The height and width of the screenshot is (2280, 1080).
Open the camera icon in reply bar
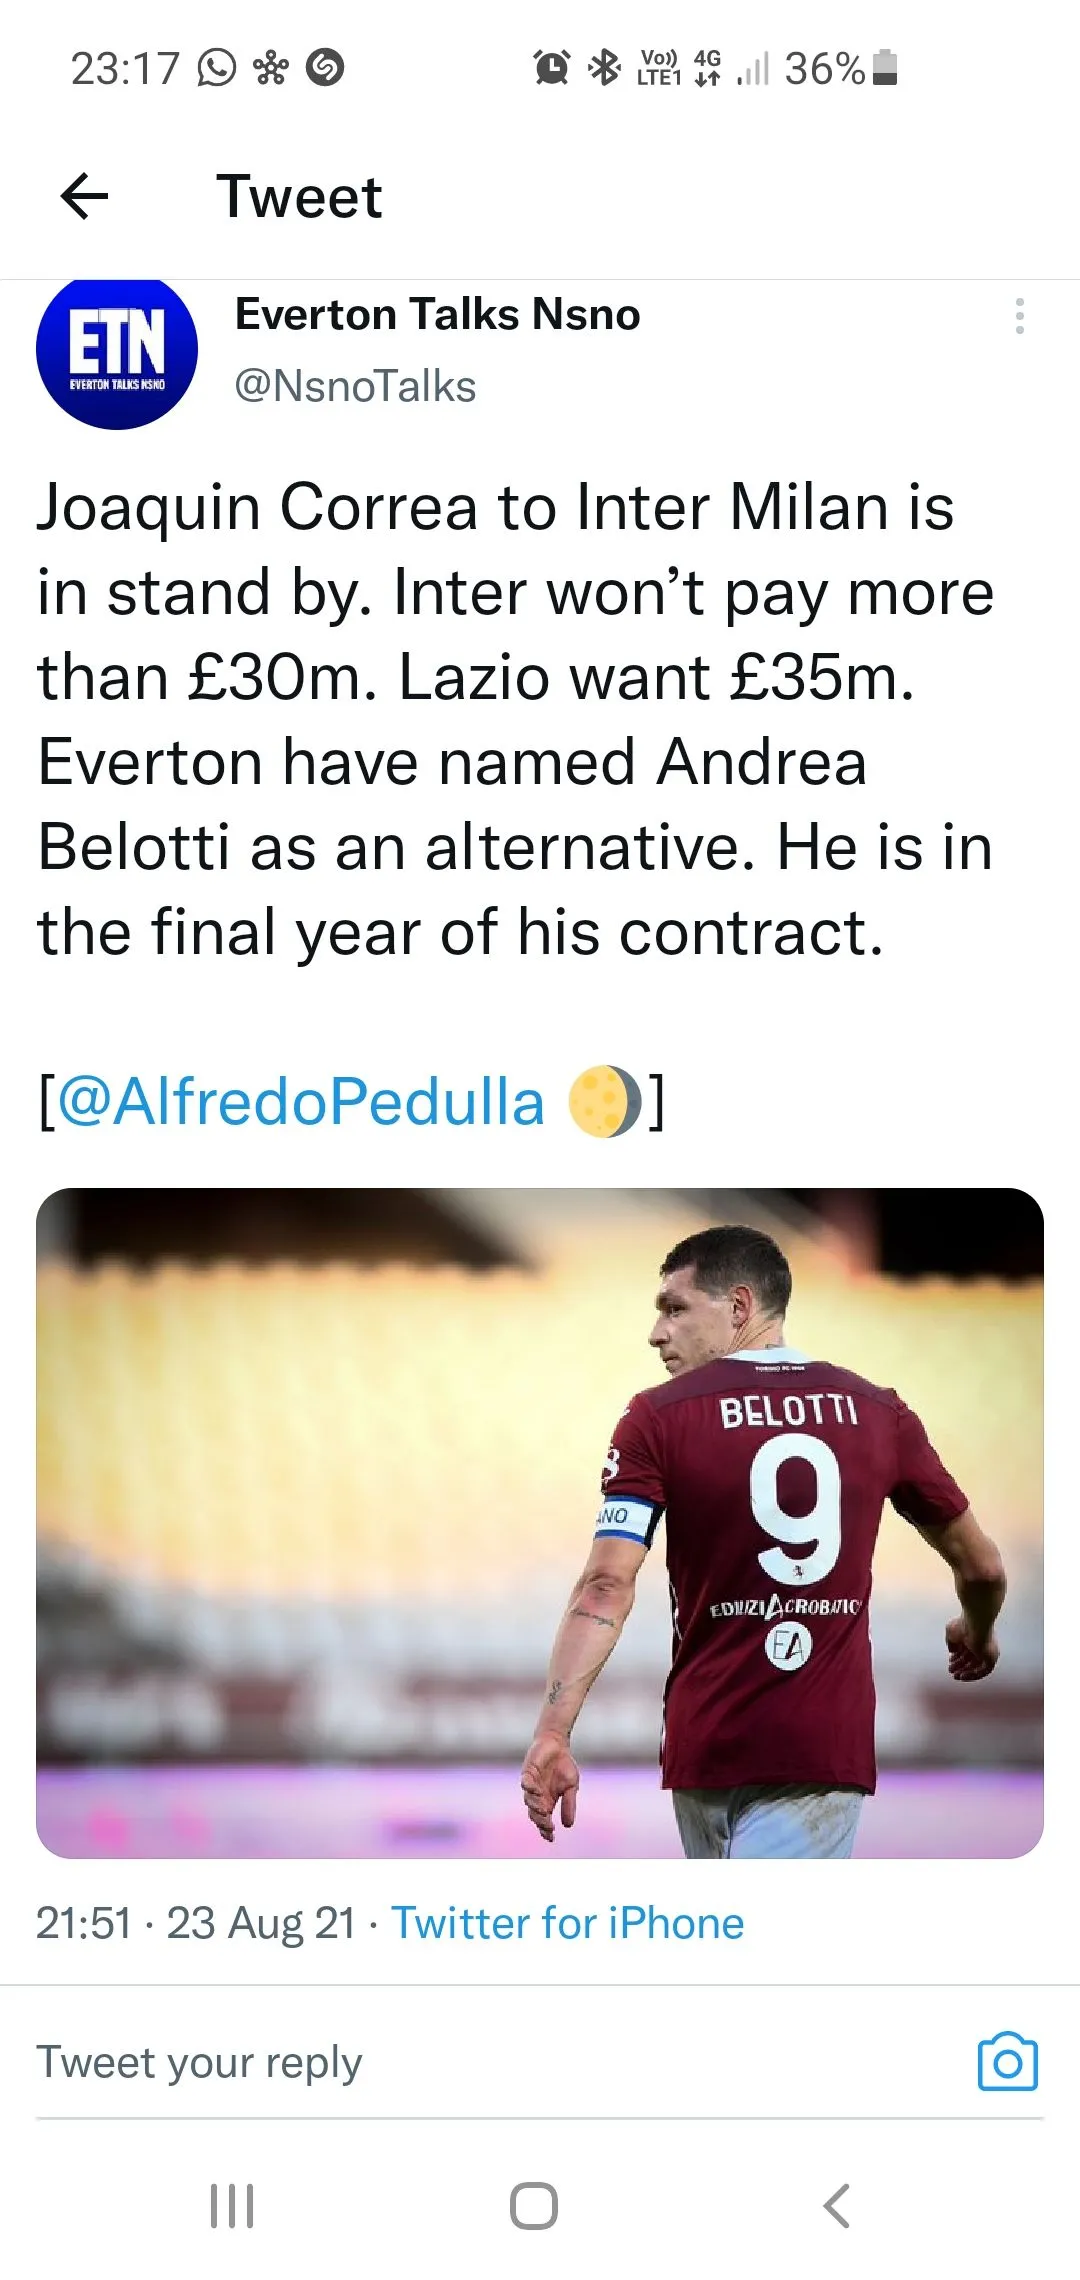coord(1007,2062)
